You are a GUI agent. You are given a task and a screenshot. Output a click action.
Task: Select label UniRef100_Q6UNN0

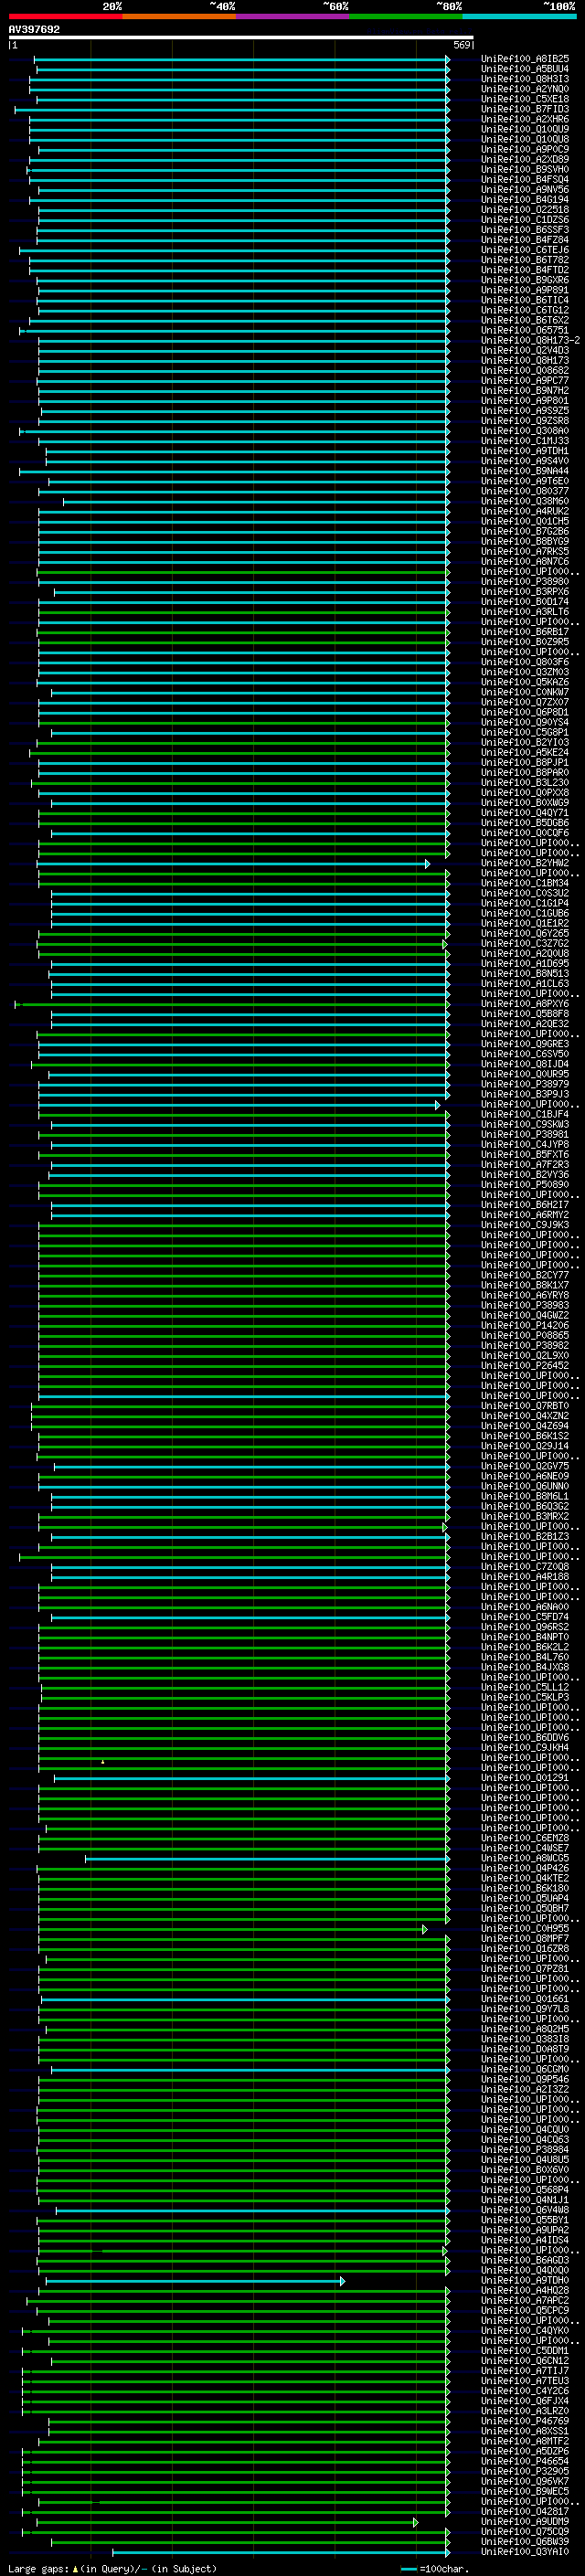[525, 1486]
